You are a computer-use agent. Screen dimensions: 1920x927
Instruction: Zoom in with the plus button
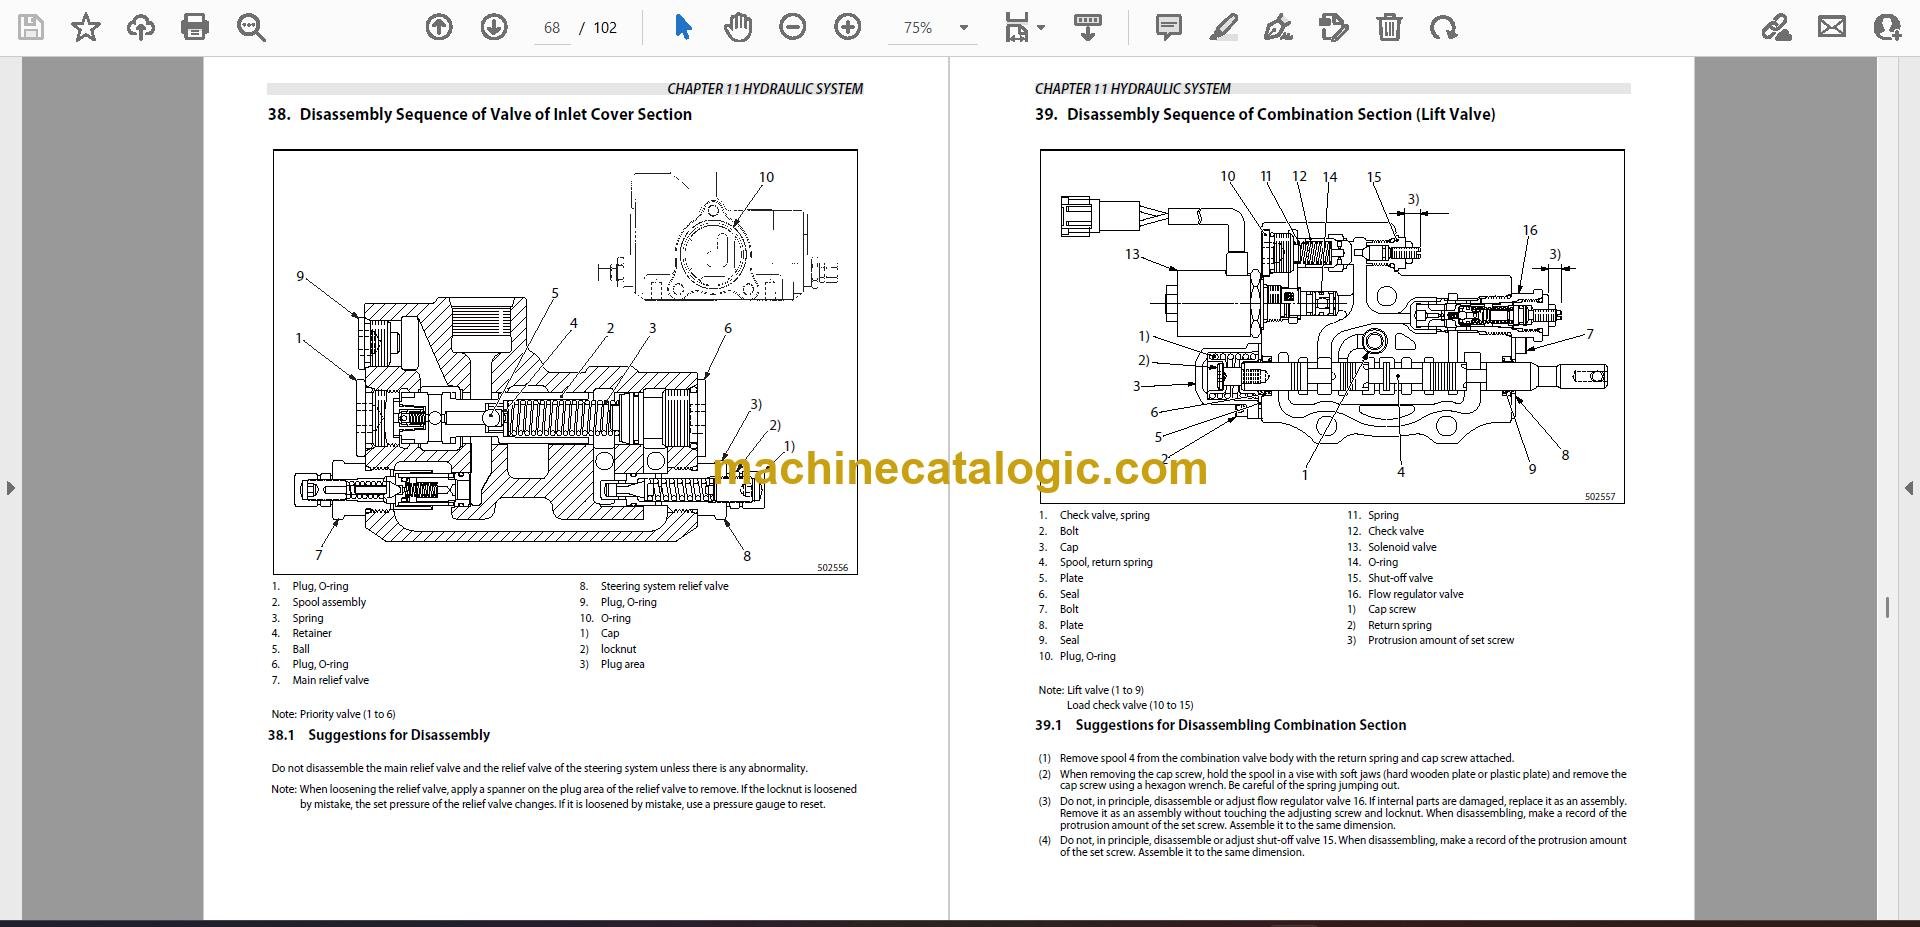(x=848, y=27)
